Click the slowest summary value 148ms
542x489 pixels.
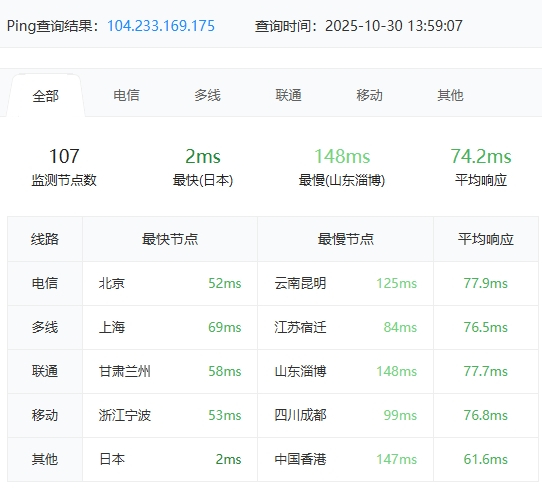342,156
